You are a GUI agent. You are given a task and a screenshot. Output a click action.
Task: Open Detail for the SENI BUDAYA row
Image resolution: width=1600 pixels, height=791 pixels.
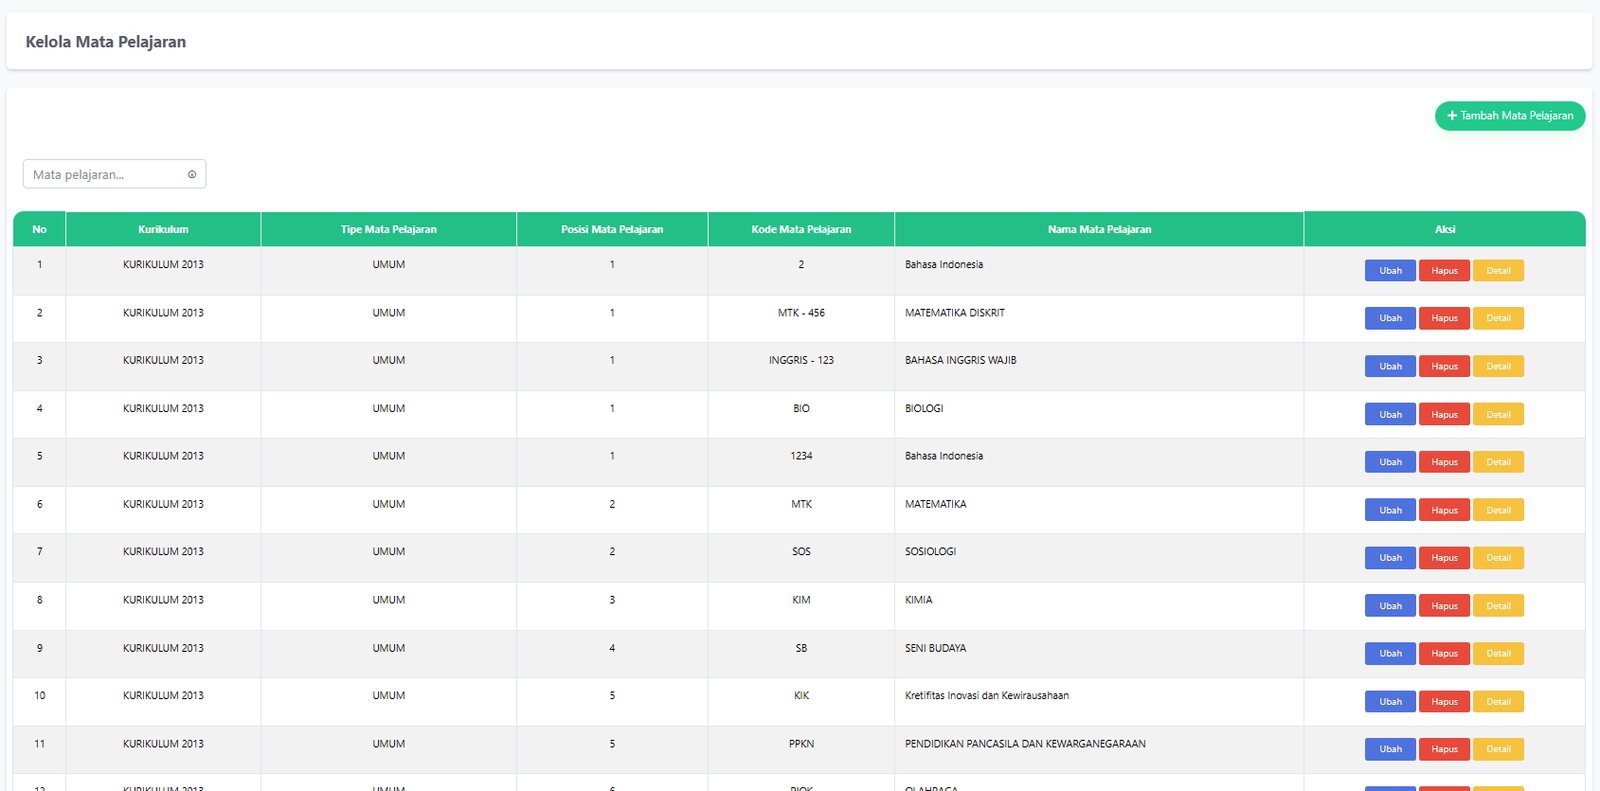click(x=1498, y=653)
